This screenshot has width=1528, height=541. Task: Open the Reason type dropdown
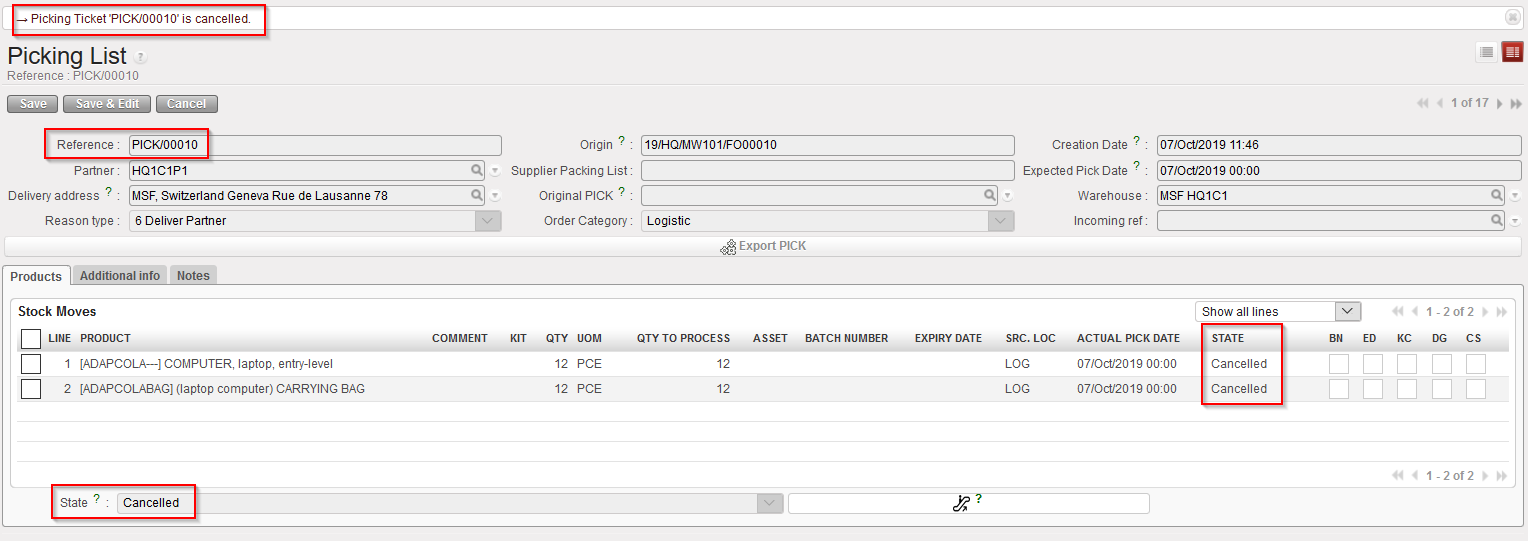(x=489, y=221)
